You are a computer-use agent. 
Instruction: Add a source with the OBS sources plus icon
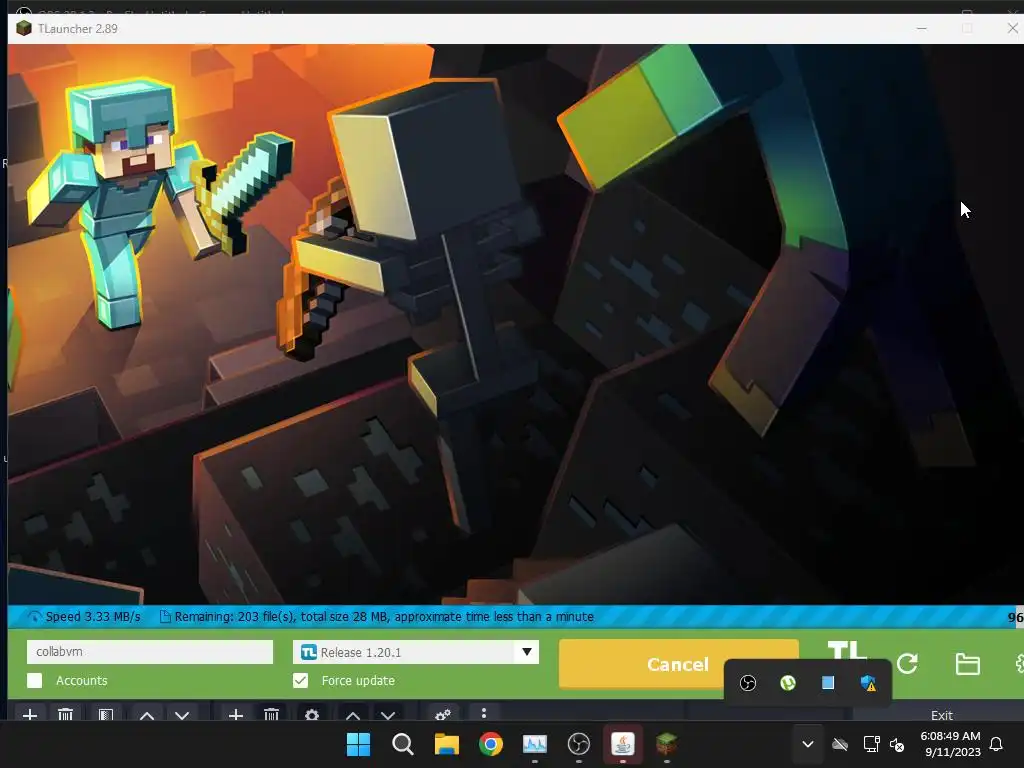point(236,715)
